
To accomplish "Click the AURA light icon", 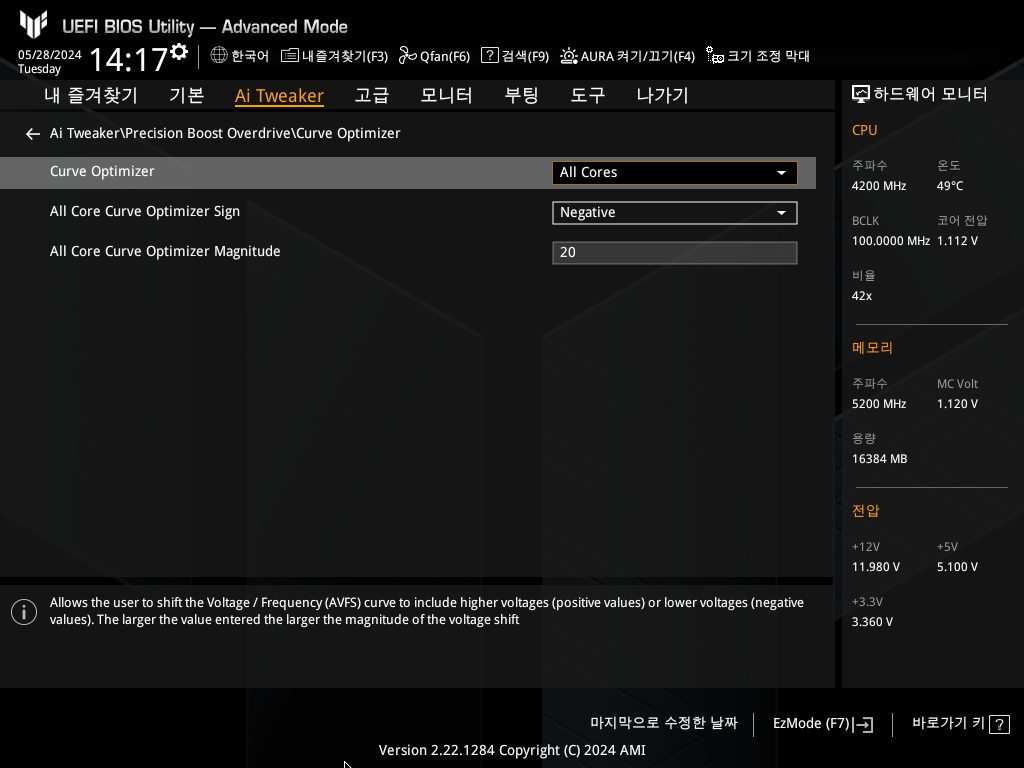I will click(x=569, y=56).
